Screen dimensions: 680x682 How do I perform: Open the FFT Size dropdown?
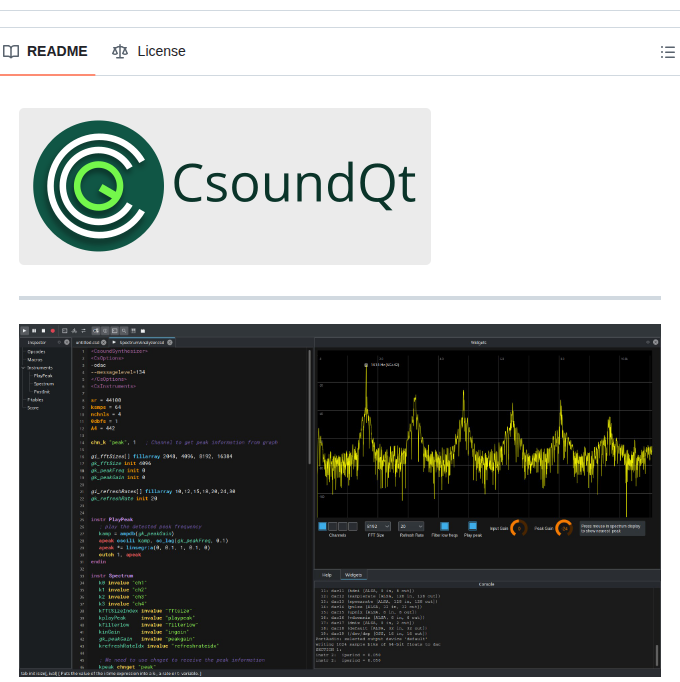[x=377, y=527]
